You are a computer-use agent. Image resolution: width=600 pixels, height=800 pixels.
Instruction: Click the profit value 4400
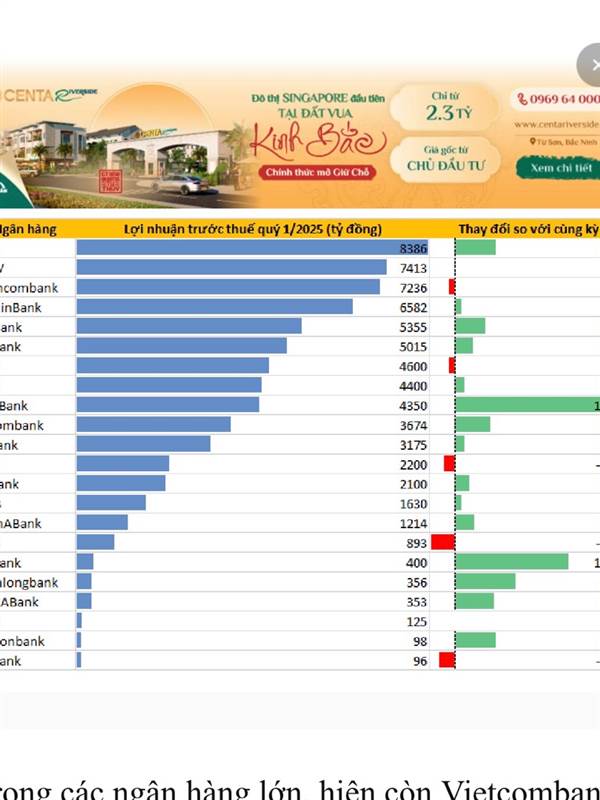tap(413, 386)
